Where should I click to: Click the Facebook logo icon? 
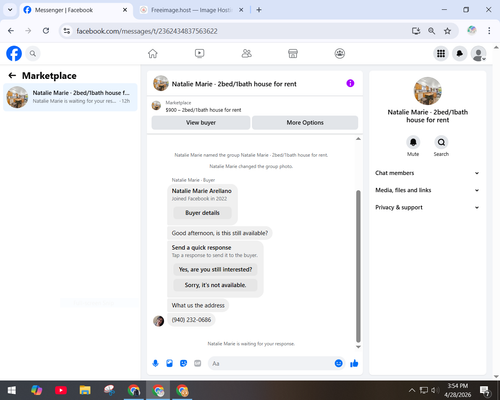(14, 53)
